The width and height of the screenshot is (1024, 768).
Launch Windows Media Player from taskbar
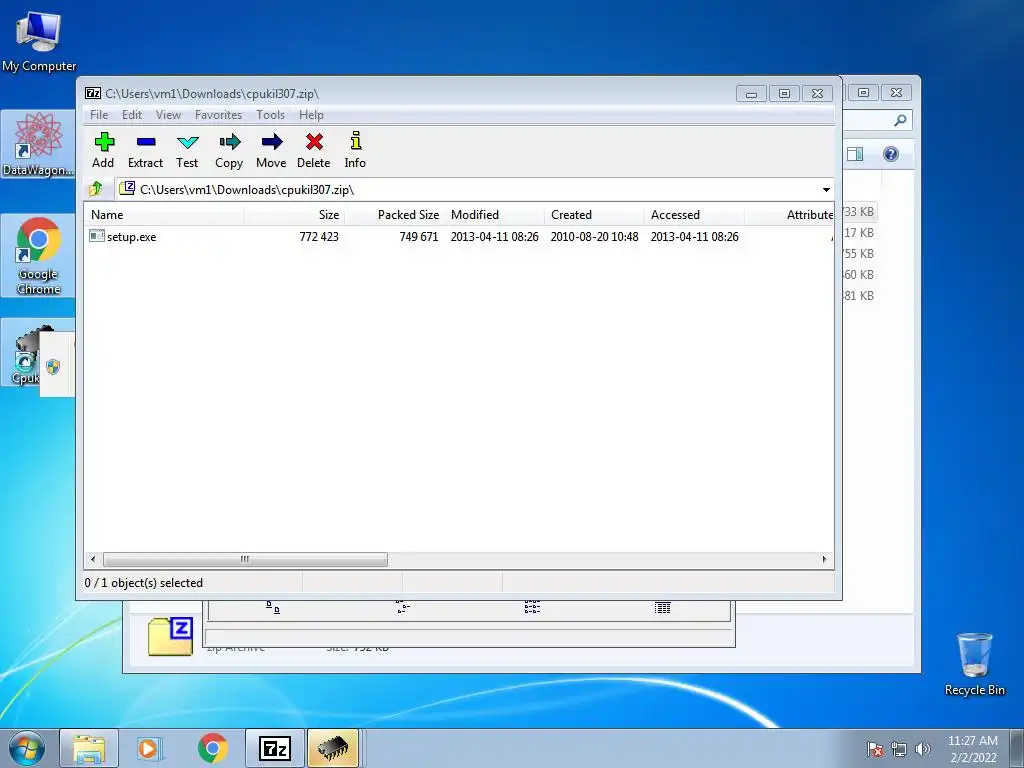coord(150,748)
